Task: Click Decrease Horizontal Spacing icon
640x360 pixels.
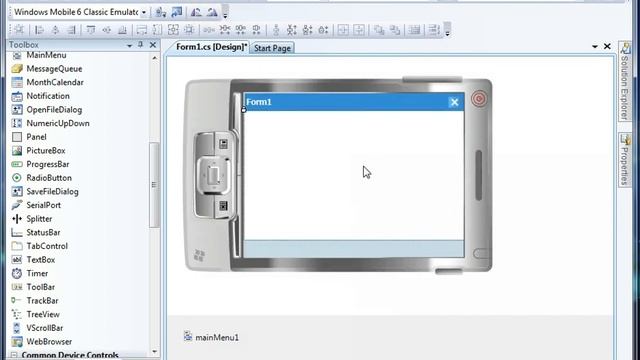Action: [x=240, y=30]
